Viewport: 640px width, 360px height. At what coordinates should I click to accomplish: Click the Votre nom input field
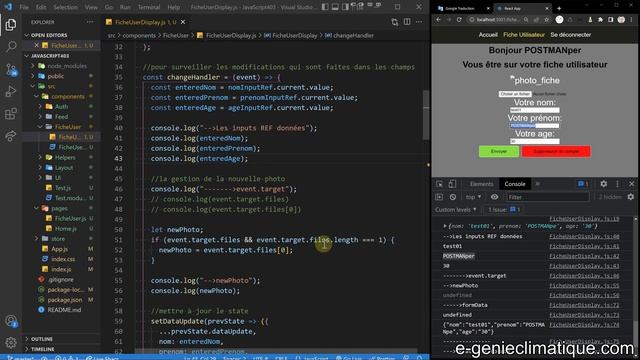[534, 110]
